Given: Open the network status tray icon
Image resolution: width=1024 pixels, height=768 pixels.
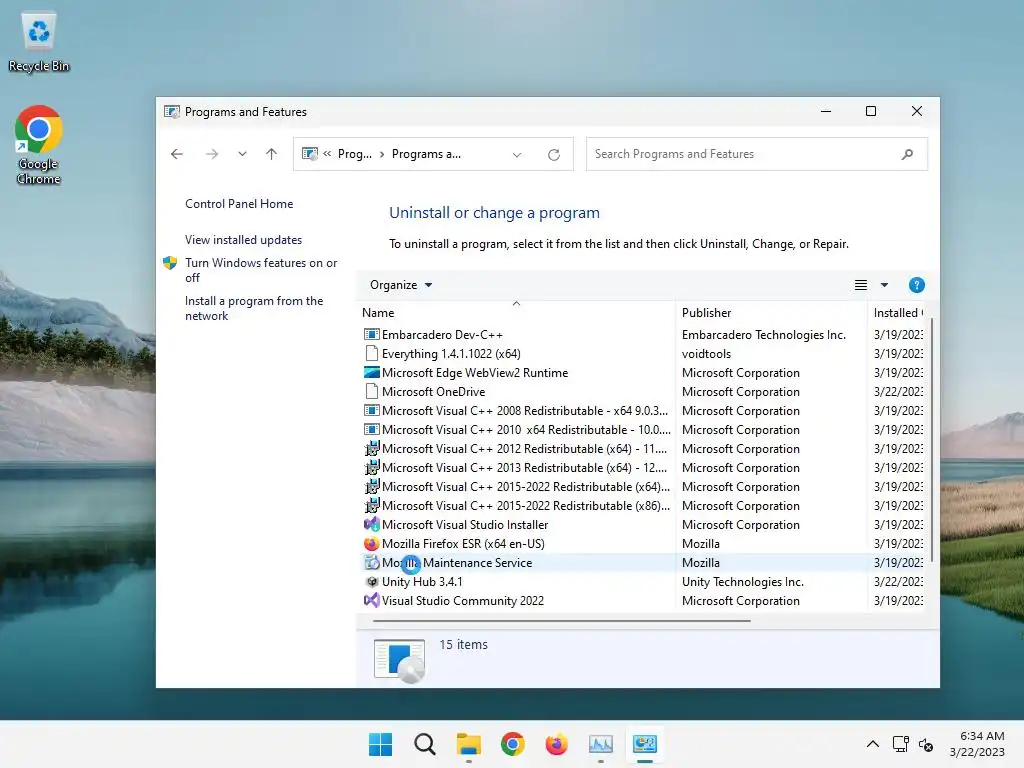Looking at the screenshot, I should coord(901,744).
